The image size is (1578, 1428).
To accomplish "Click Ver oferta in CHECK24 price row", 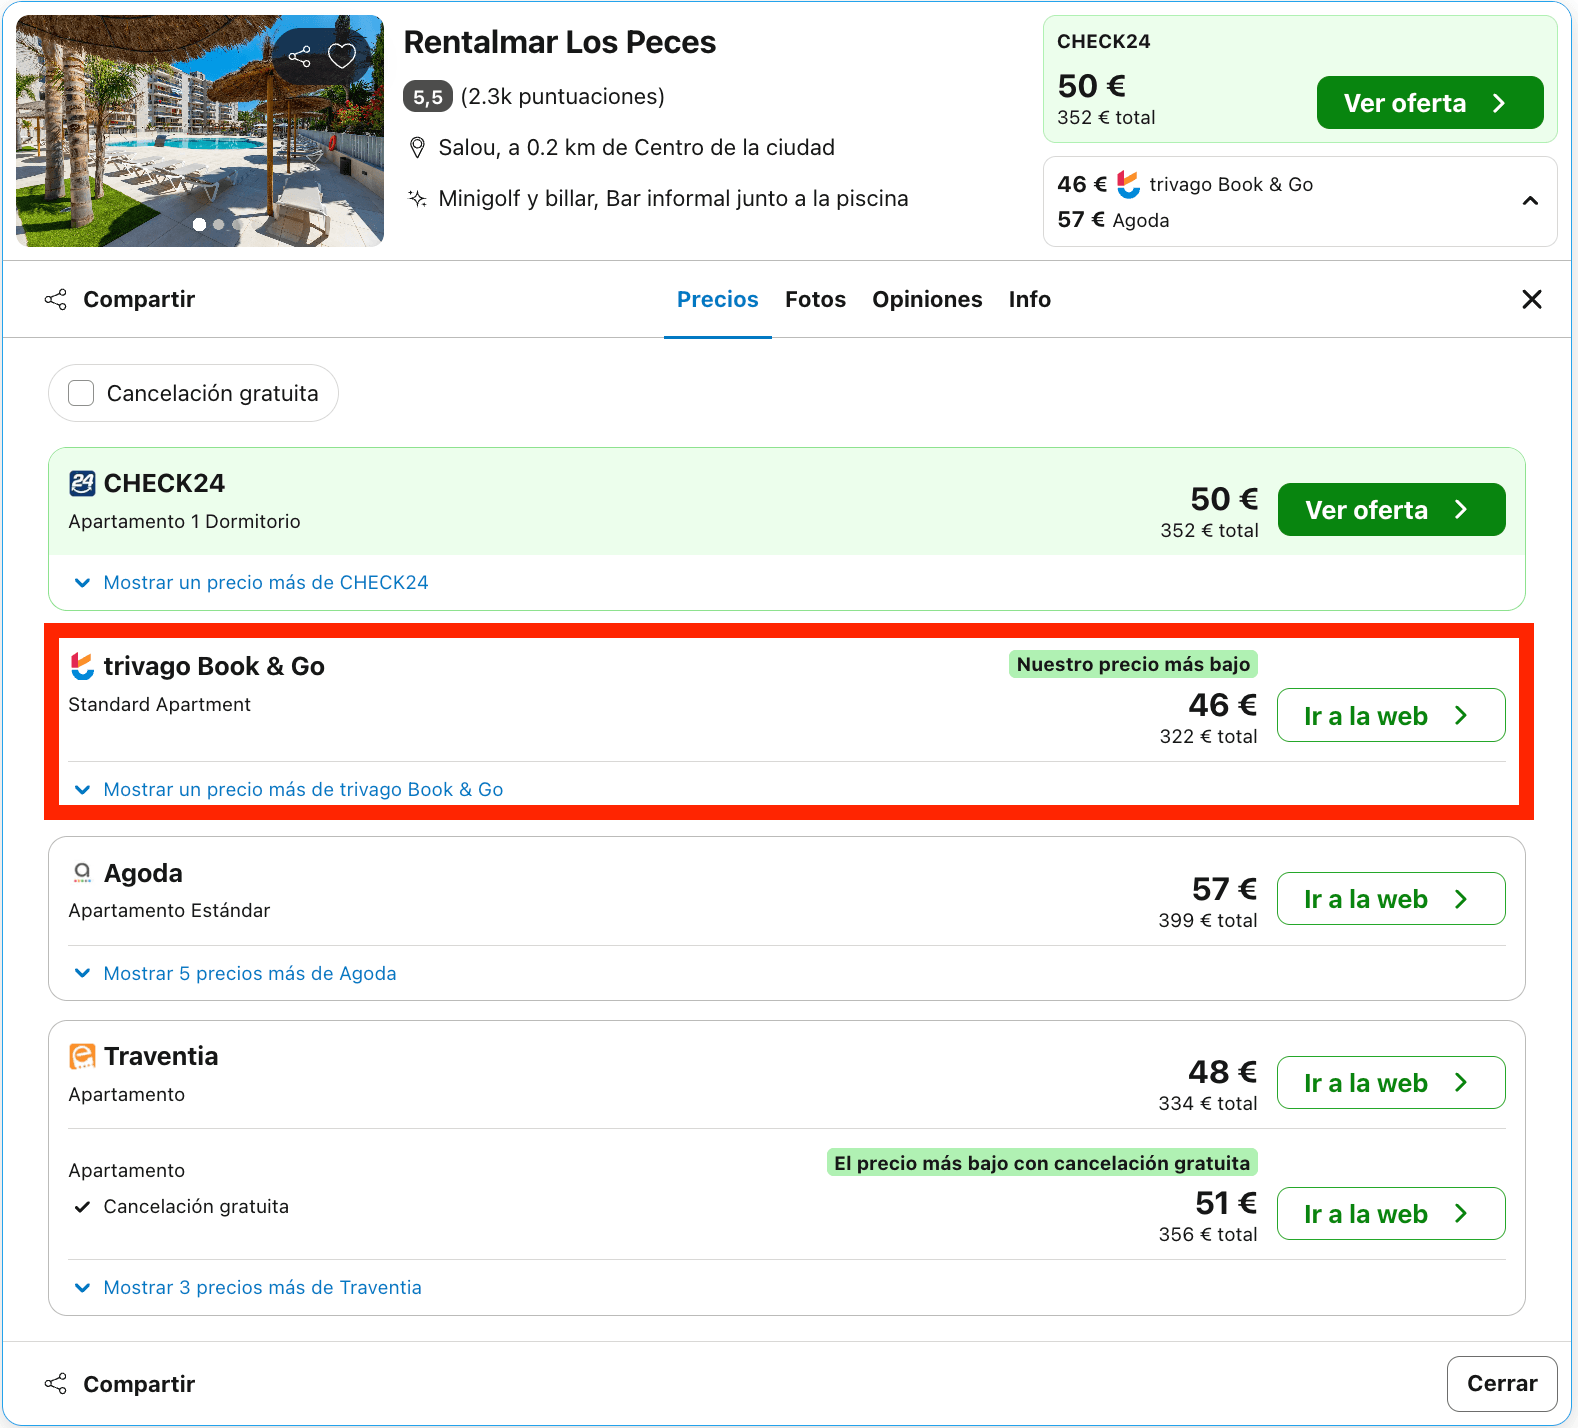I will click(x=1391, y=510).
